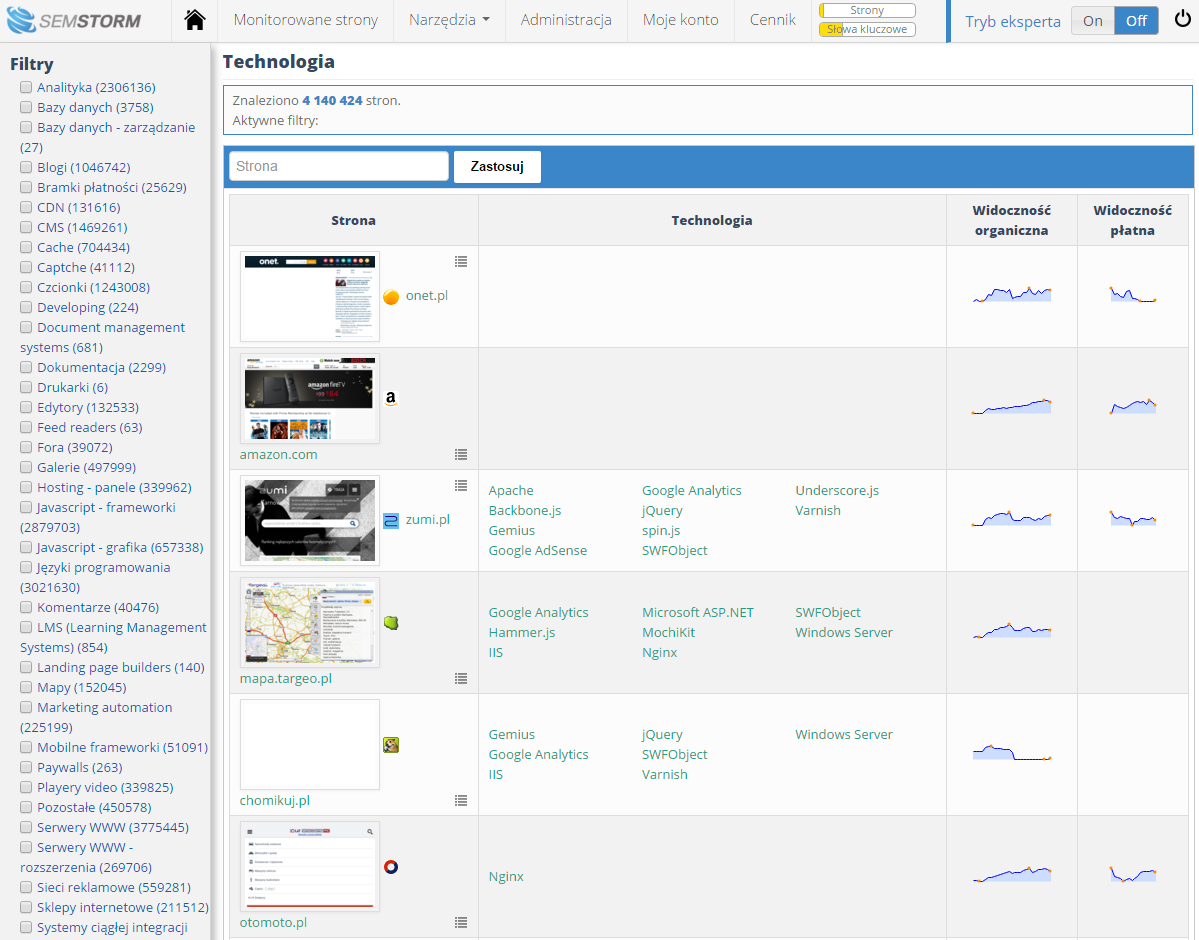Click Nginx technology for otomoto.pl
The height and width of the screenshot is (940, 1199).
pyautogui.click(x=506, y=877)
